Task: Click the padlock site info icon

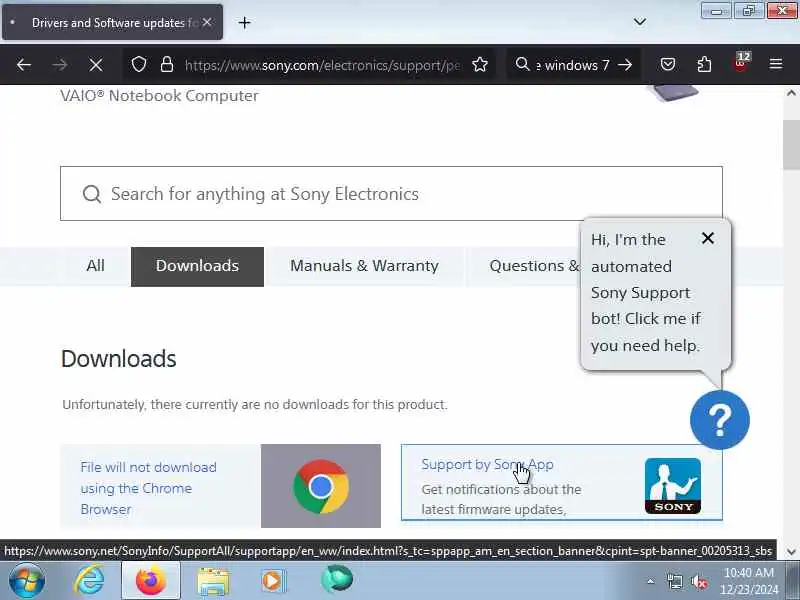Action: tap(167, 65)
